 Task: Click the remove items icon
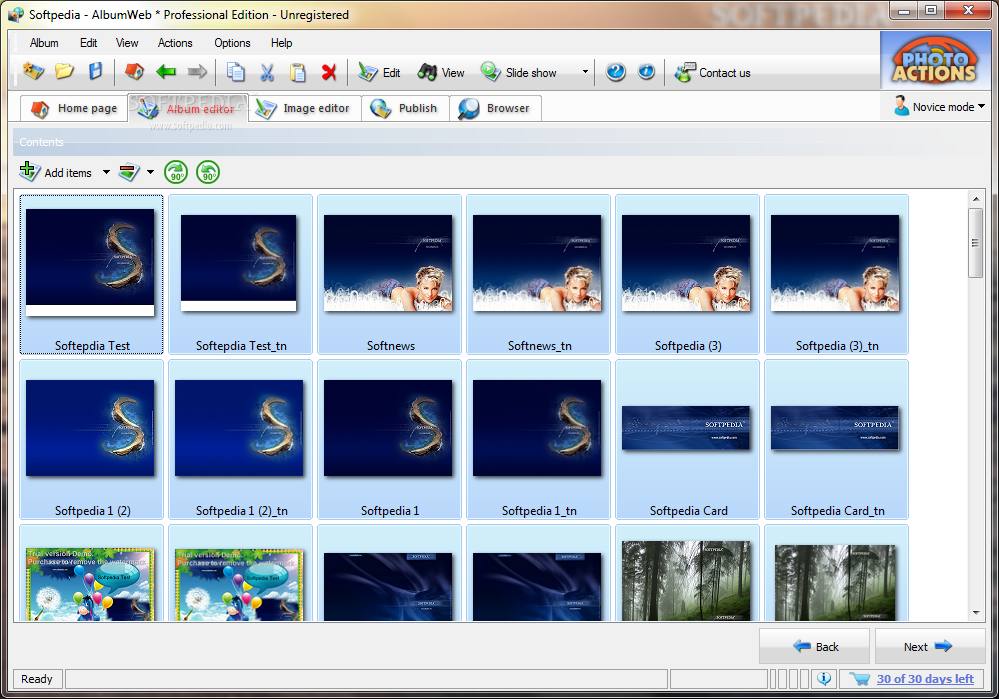point(129,172)
